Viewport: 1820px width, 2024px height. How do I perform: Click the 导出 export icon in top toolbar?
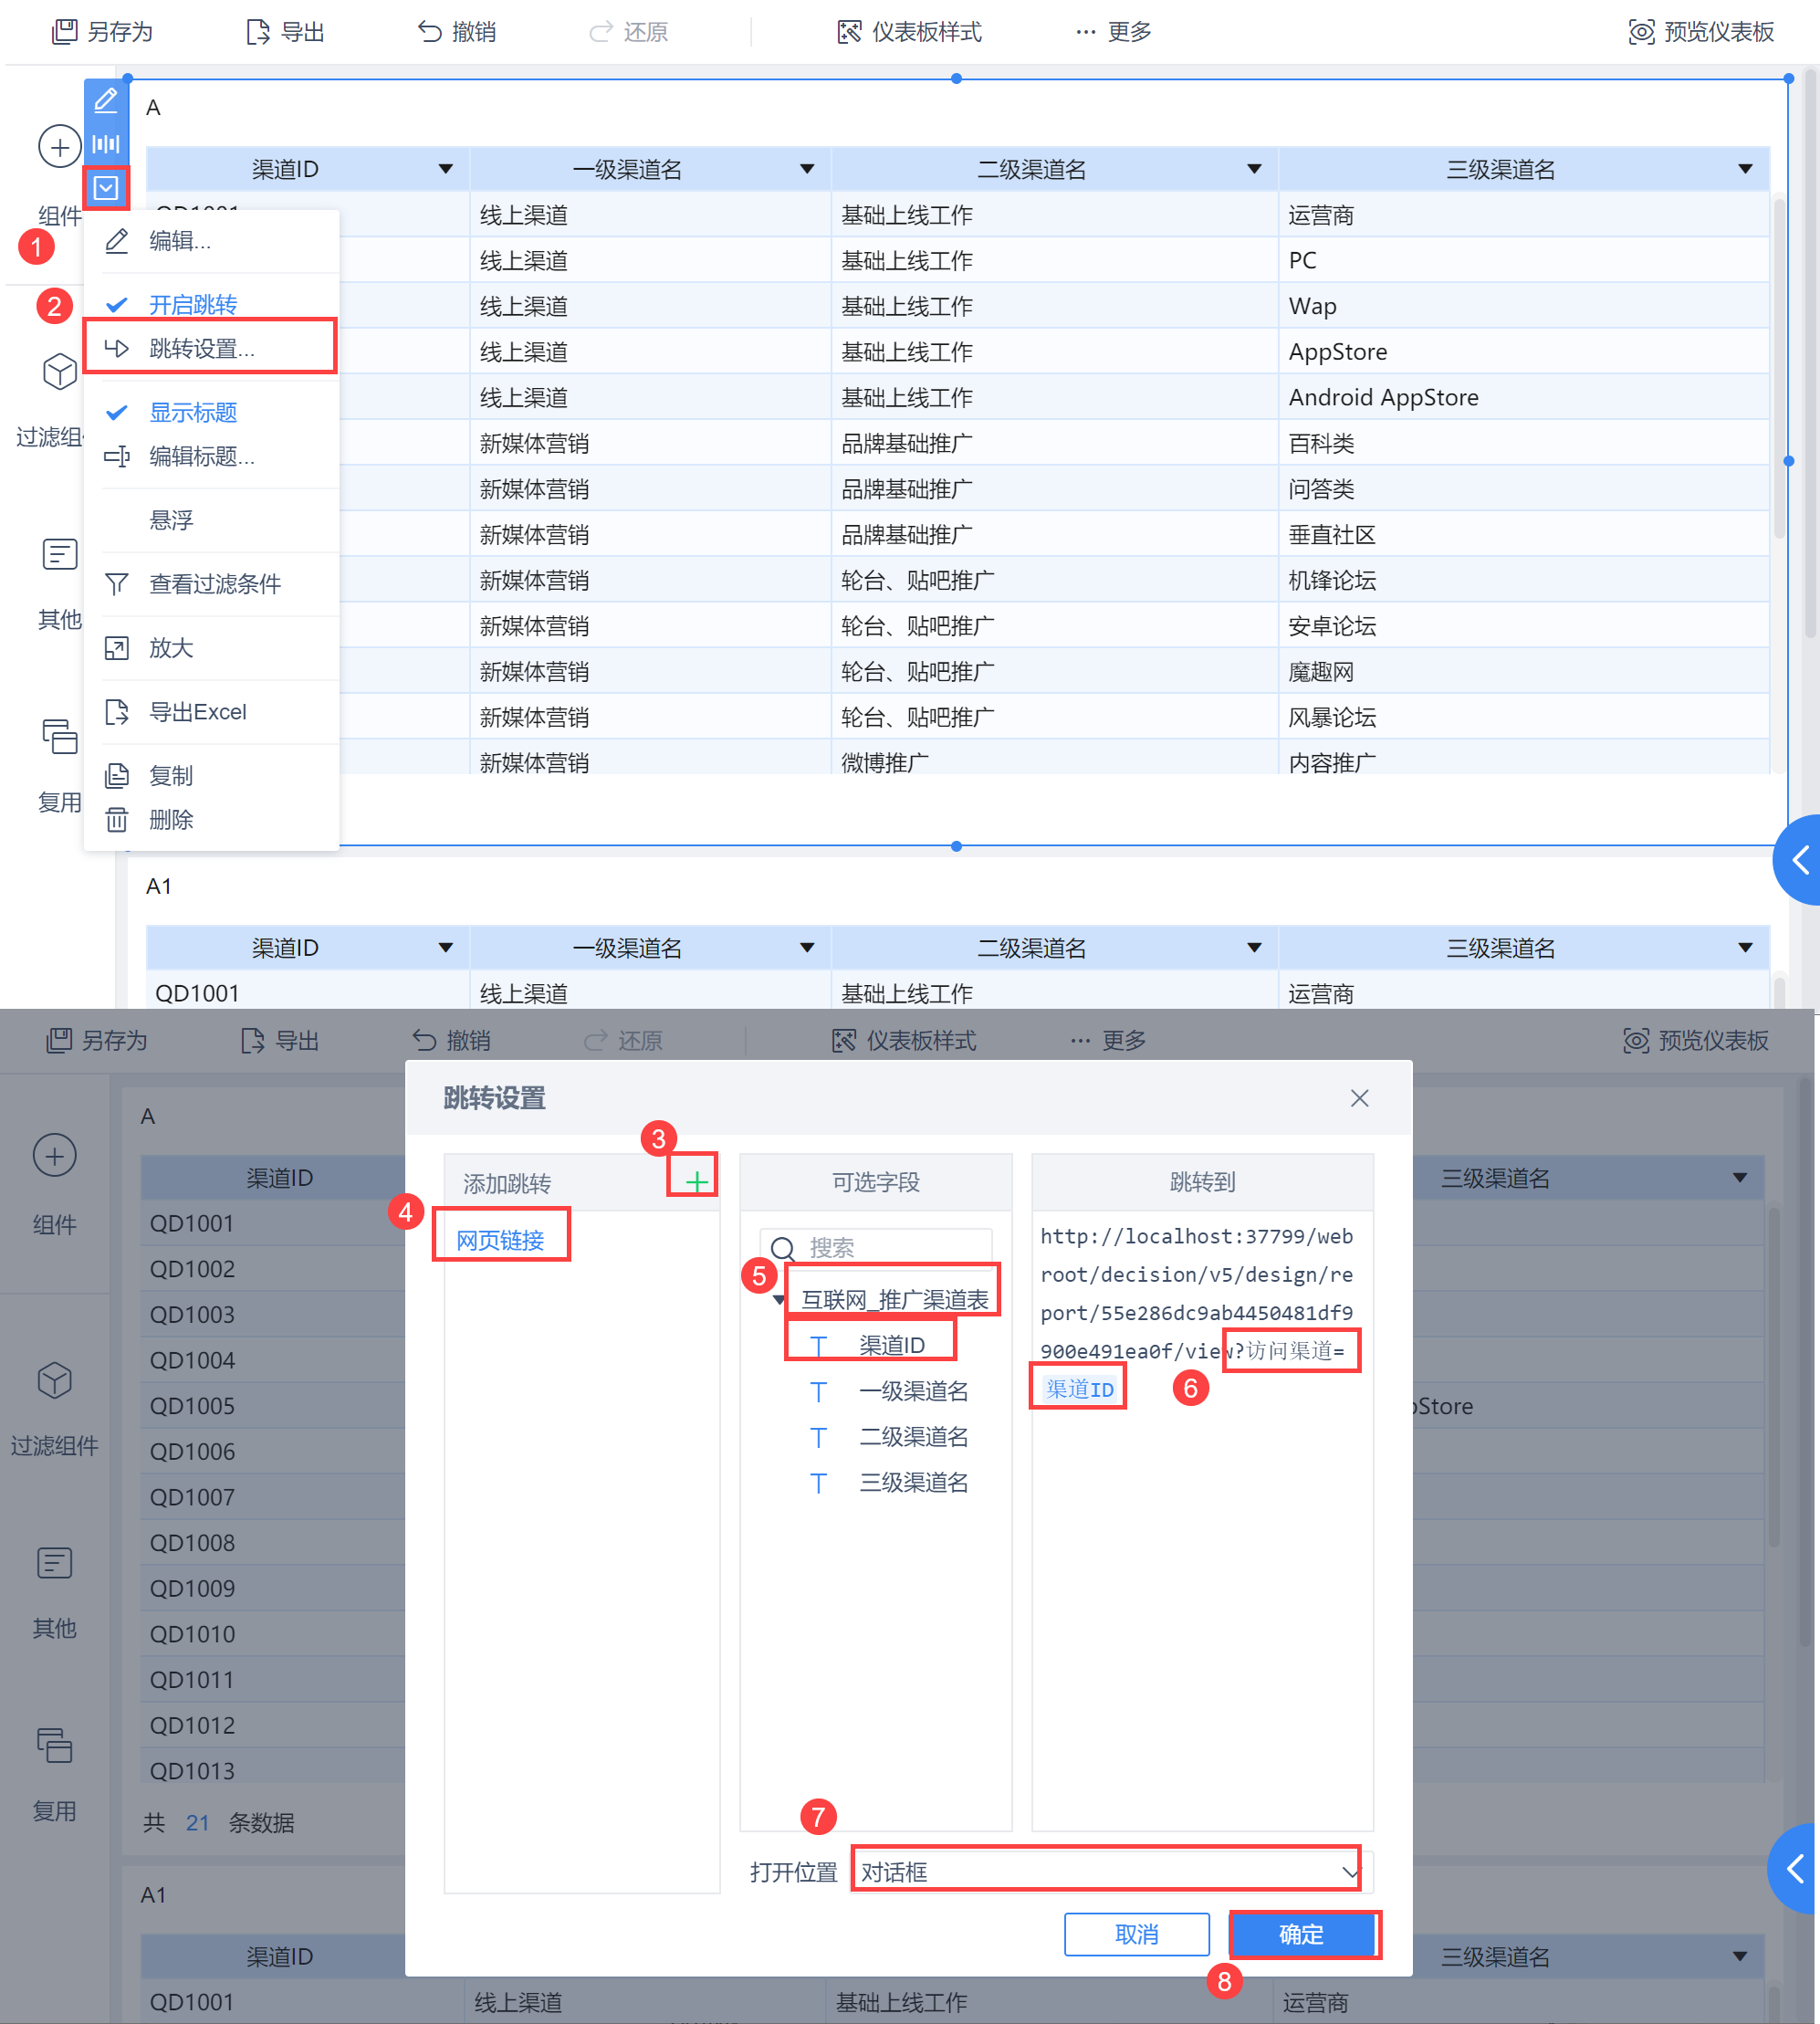(258, 32)
